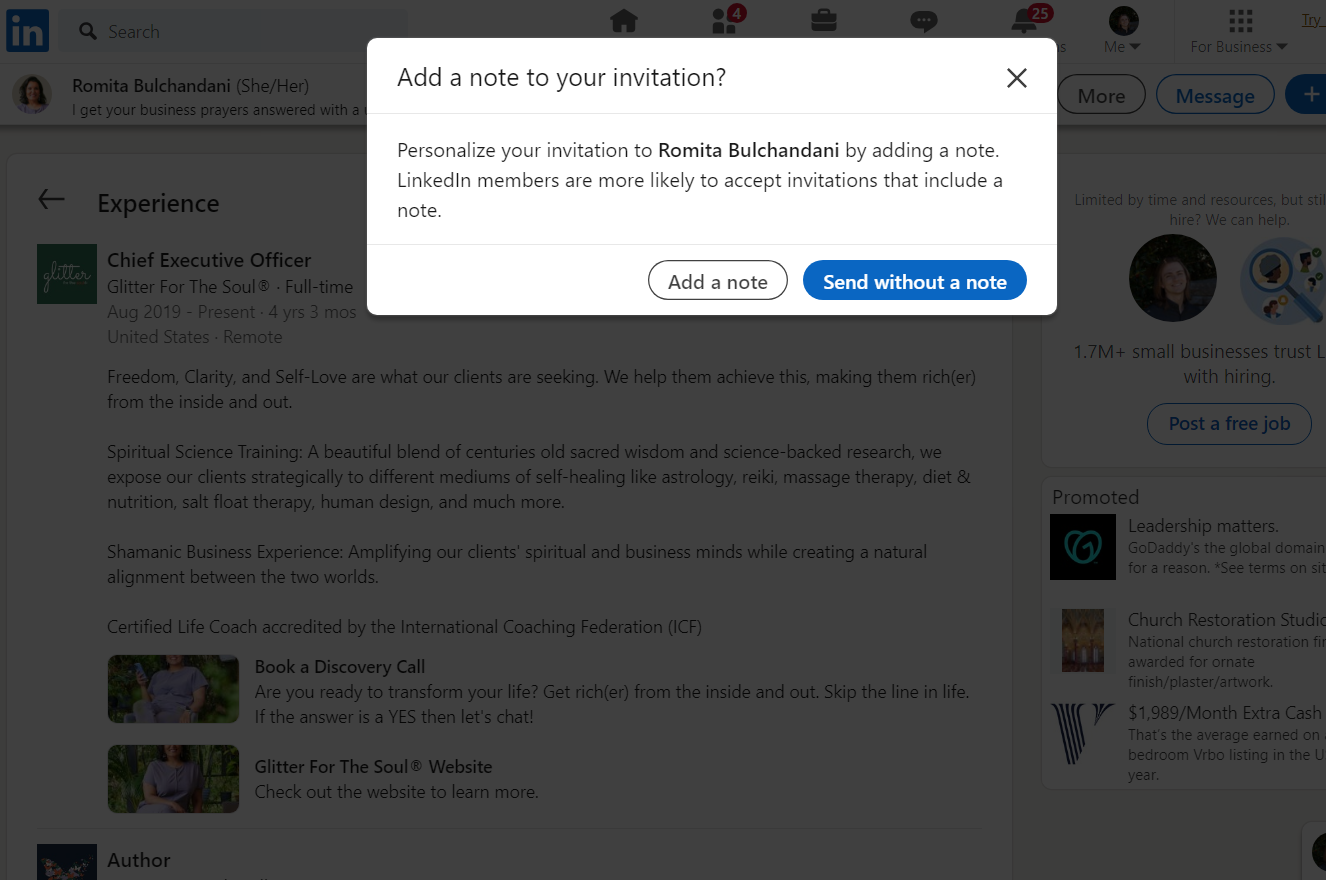Open the Home icon in navigation
This screenshot has height=880, width=1326.
tap(624, 21)
